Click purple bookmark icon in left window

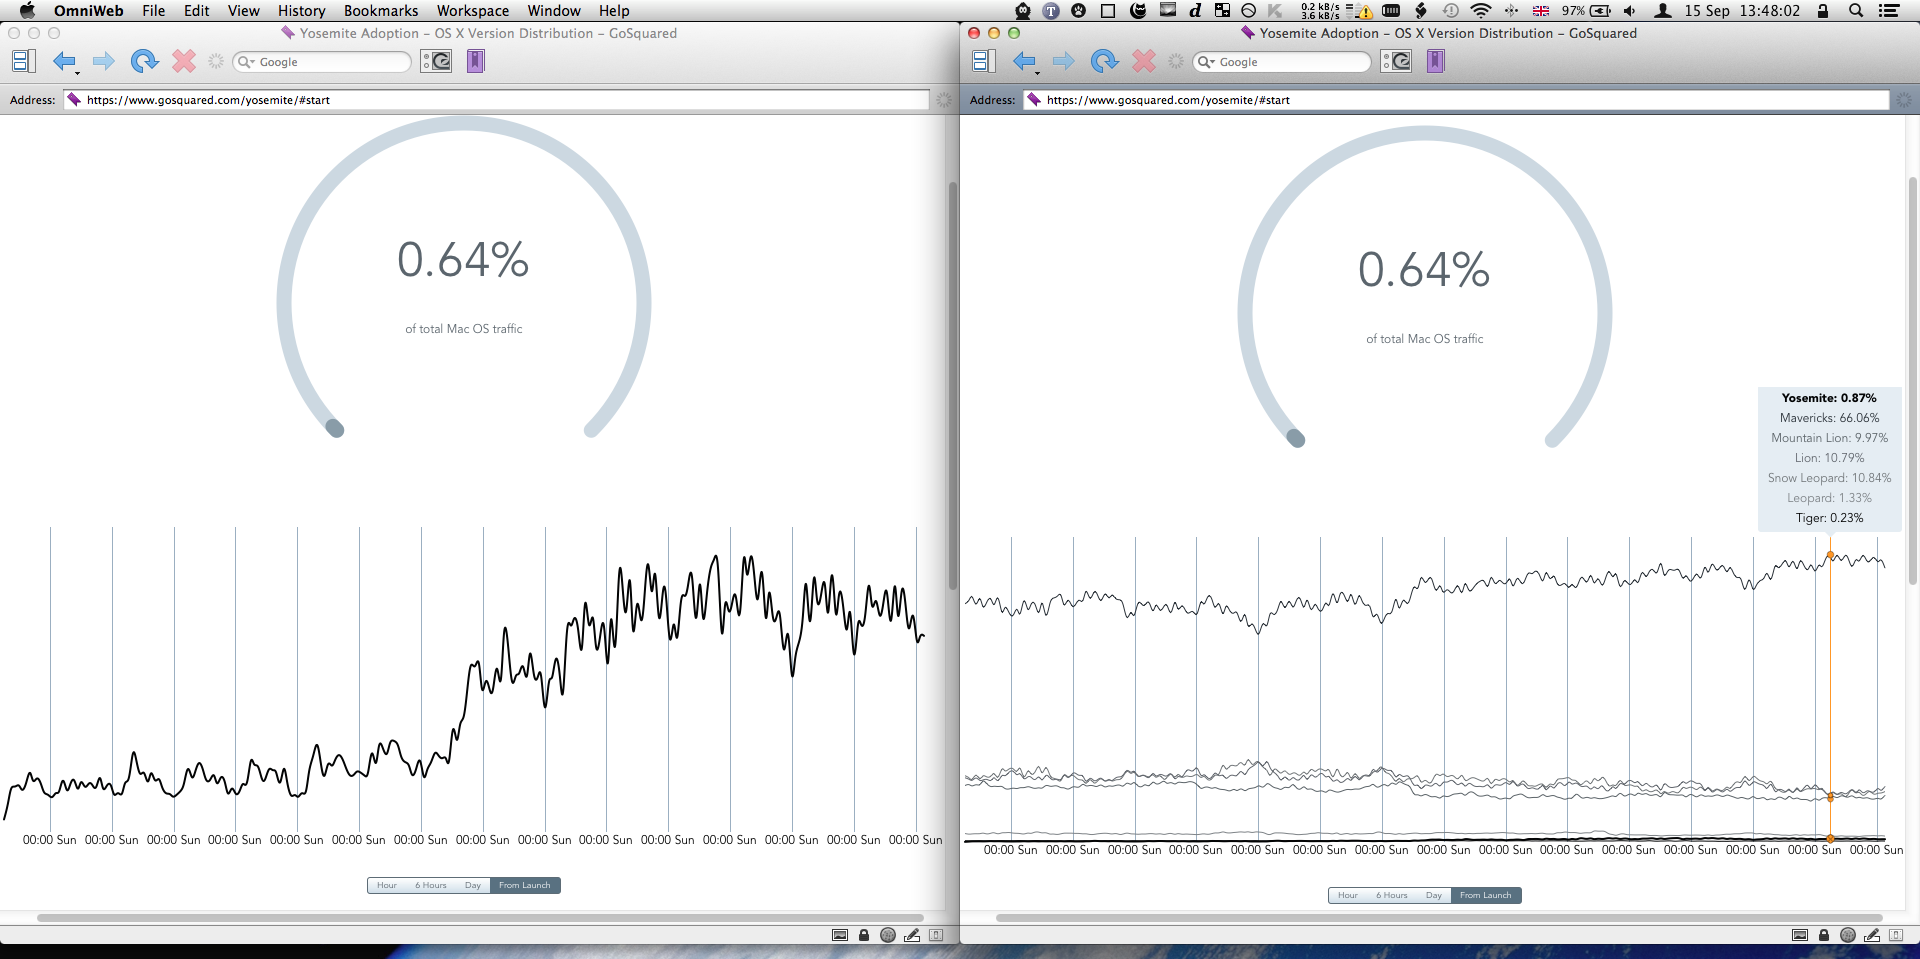[475, 61]
